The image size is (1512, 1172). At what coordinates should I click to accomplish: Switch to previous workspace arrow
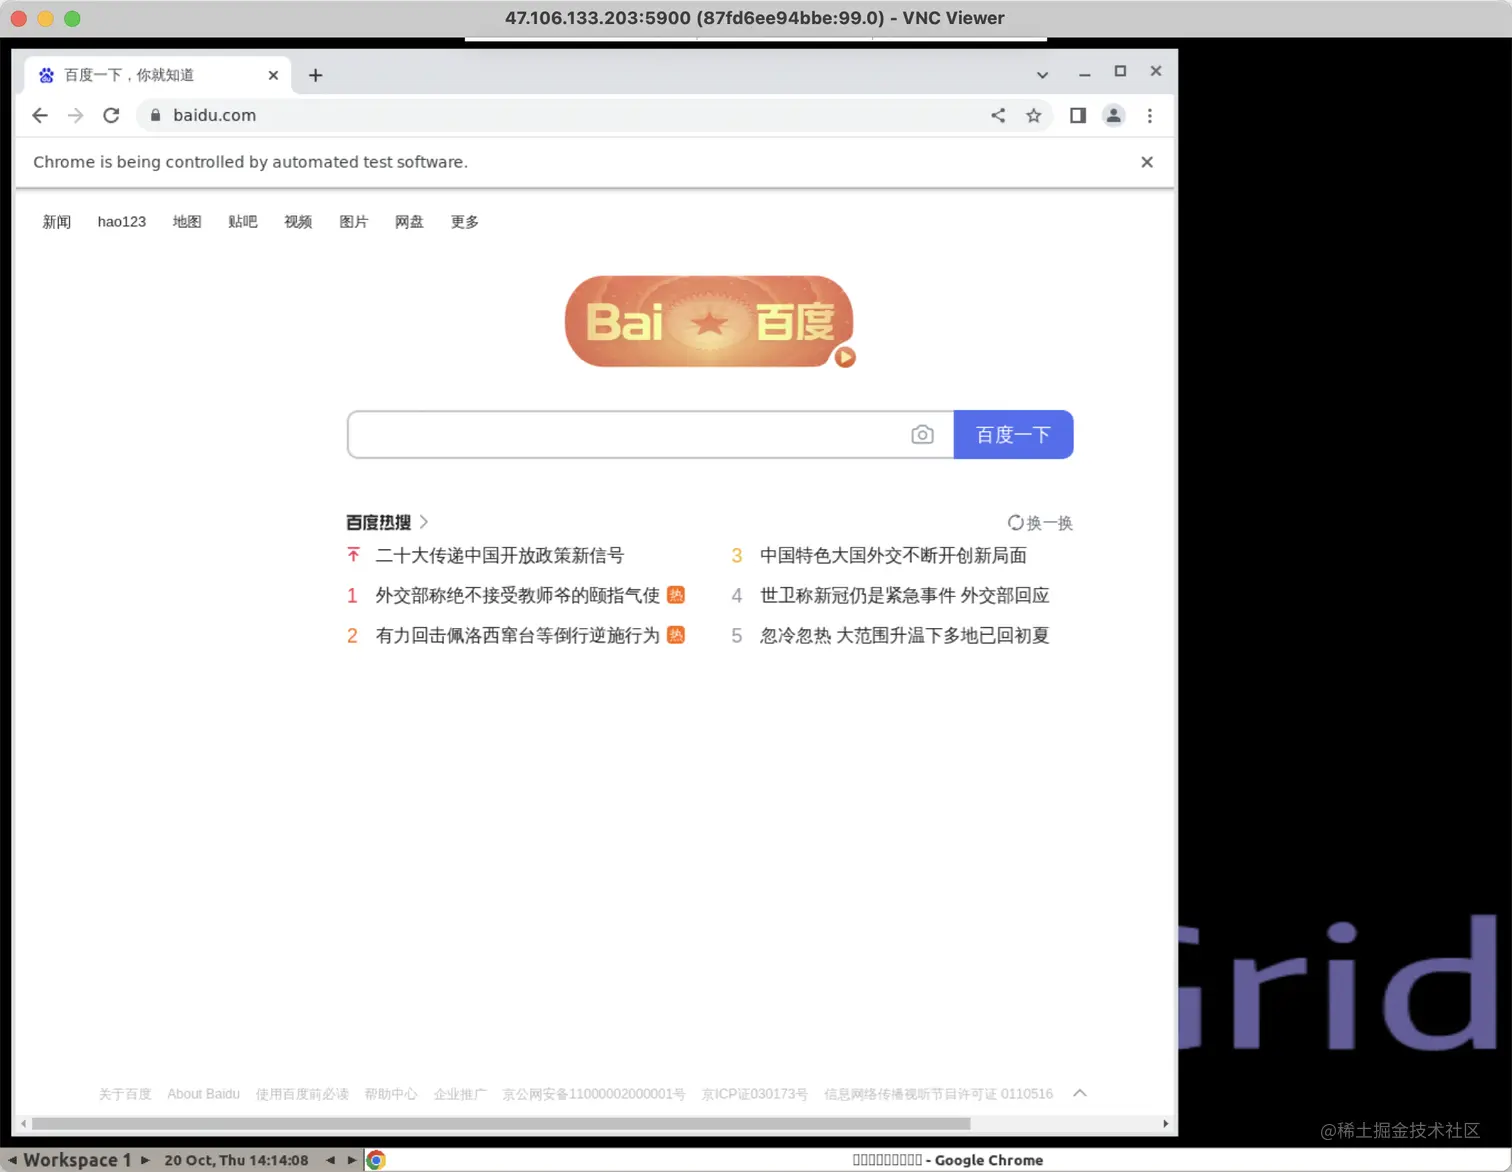[x=12, y=1160]
